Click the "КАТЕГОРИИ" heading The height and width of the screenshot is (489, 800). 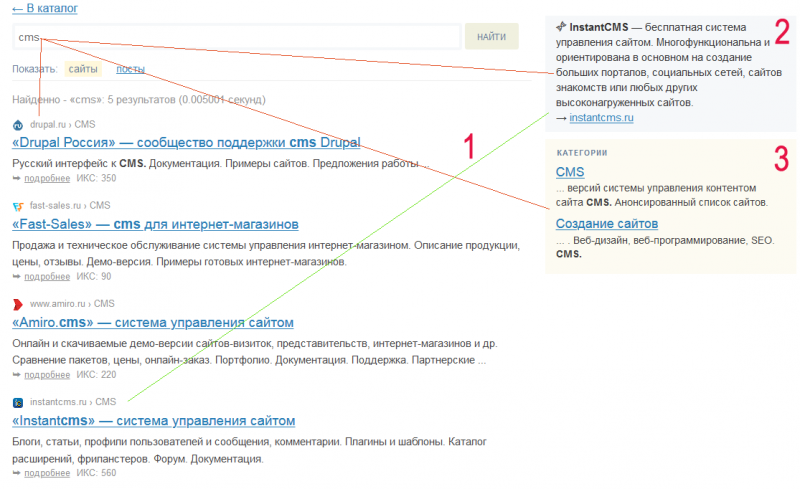582,153
